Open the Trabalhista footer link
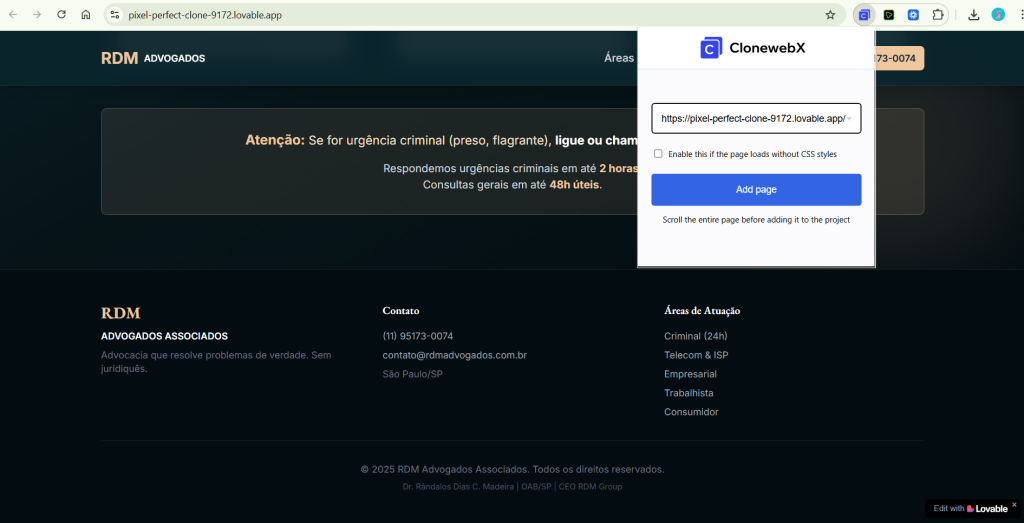The image size is (1024, 523). point(688,393)
